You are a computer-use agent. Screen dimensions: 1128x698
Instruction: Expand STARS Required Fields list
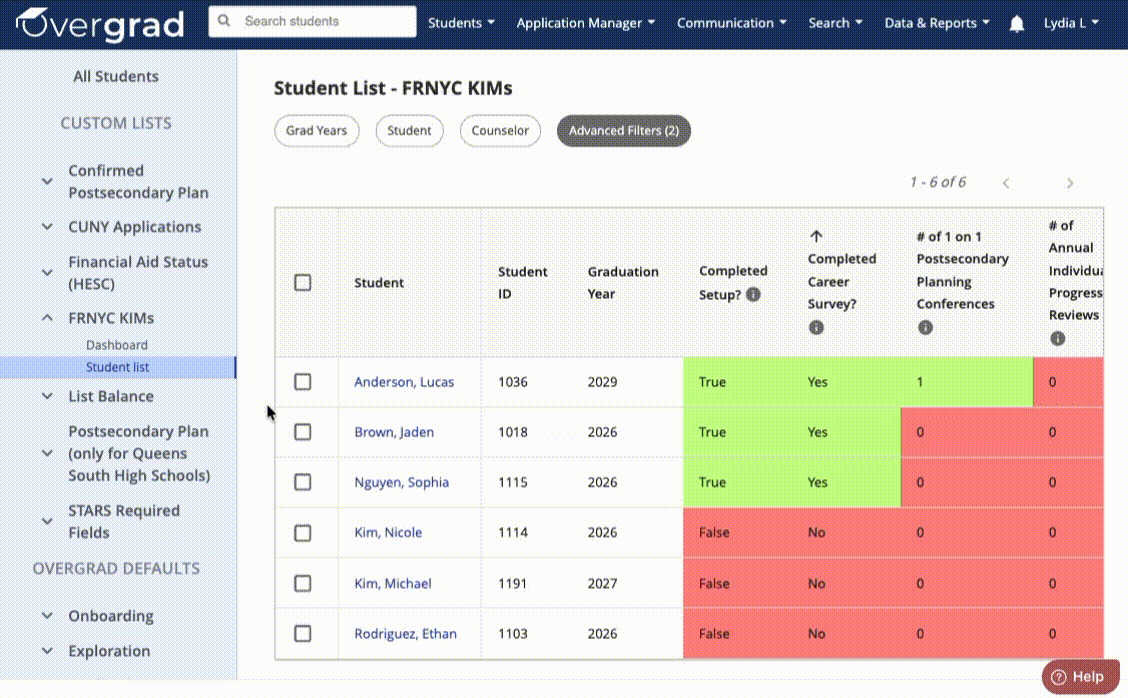tap(47, 521)
